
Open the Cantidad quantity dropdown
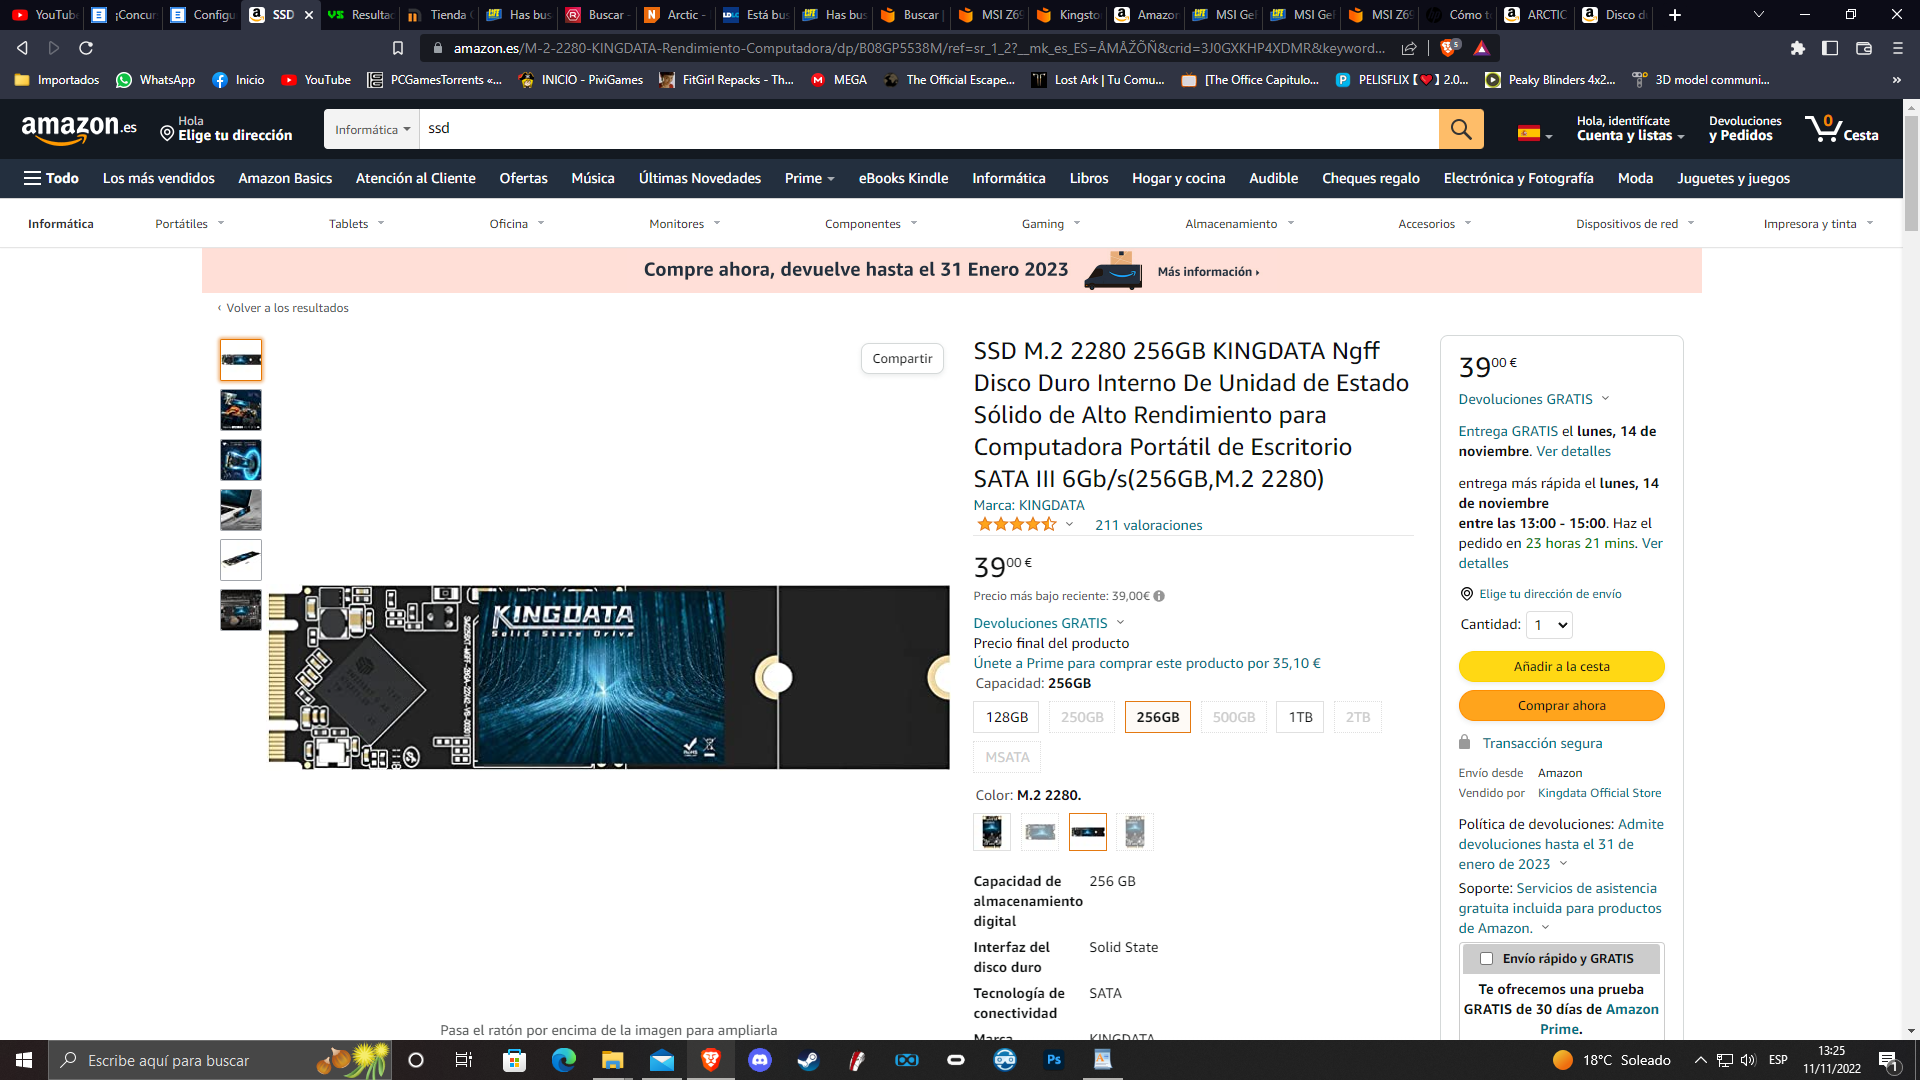point(1550,625)
